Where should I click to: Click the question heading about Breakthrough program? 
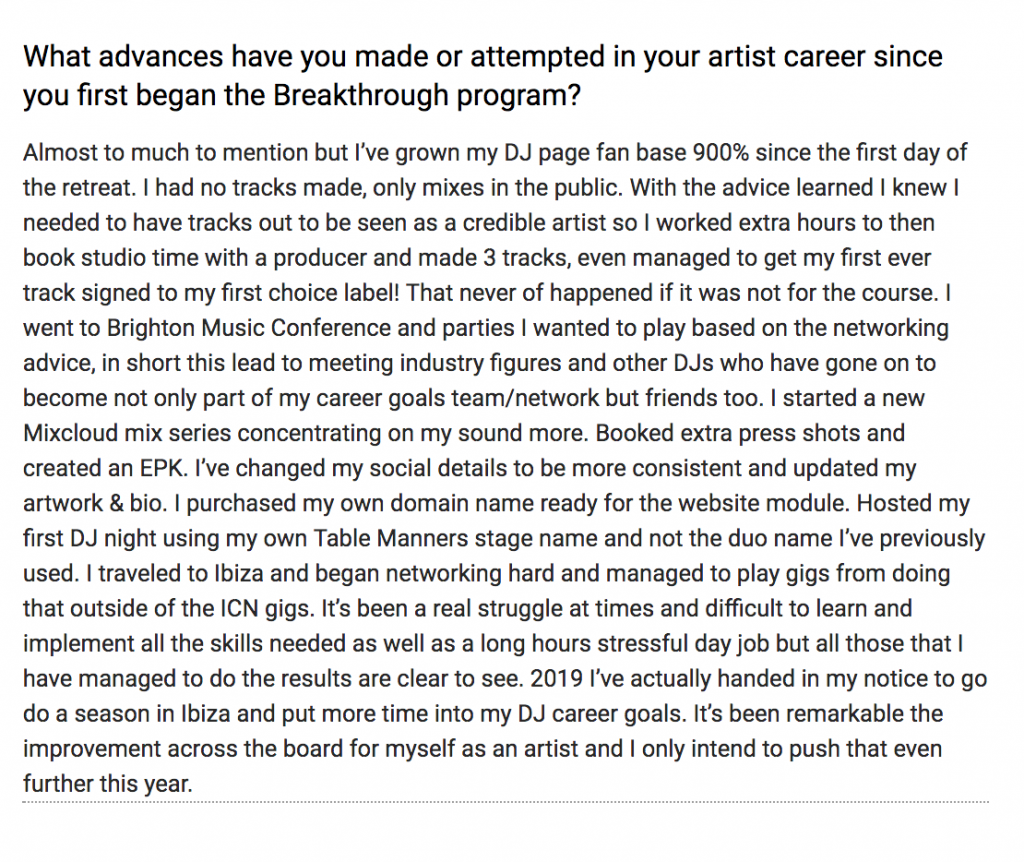click(x=483, y=76)
